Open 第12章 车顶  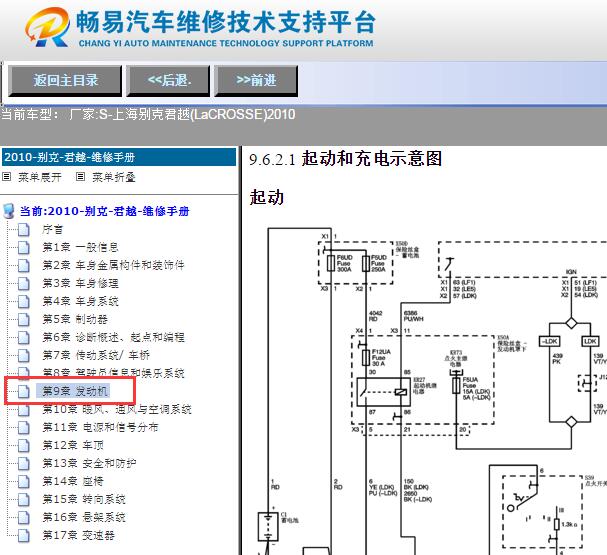coord(73,445)
